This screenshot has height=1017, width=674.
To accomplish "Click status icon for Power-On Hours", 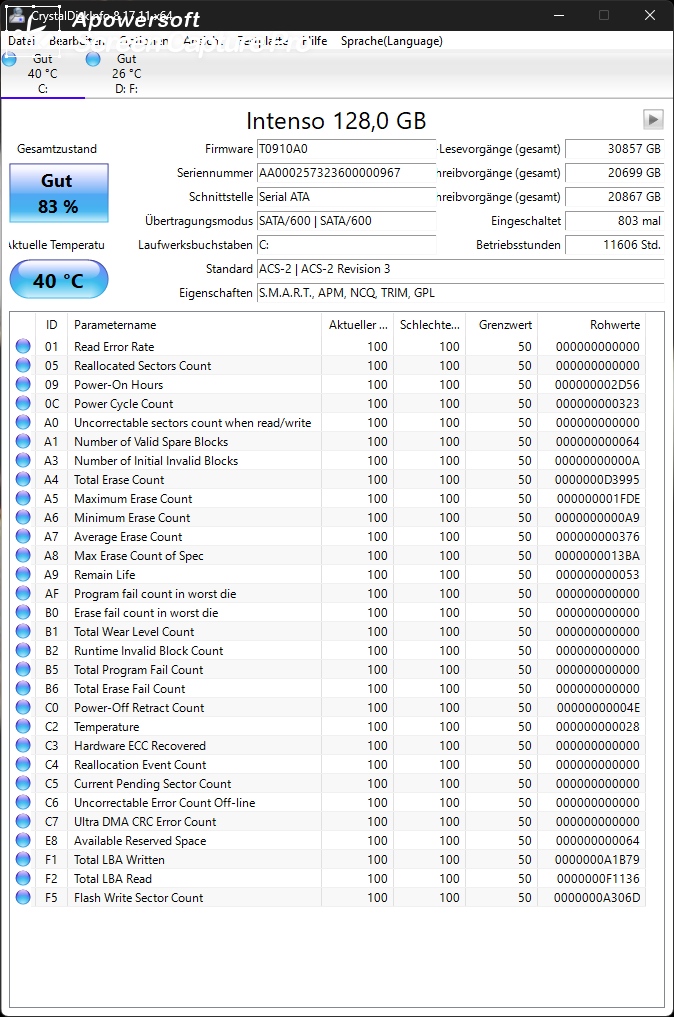I will (23, 384).
